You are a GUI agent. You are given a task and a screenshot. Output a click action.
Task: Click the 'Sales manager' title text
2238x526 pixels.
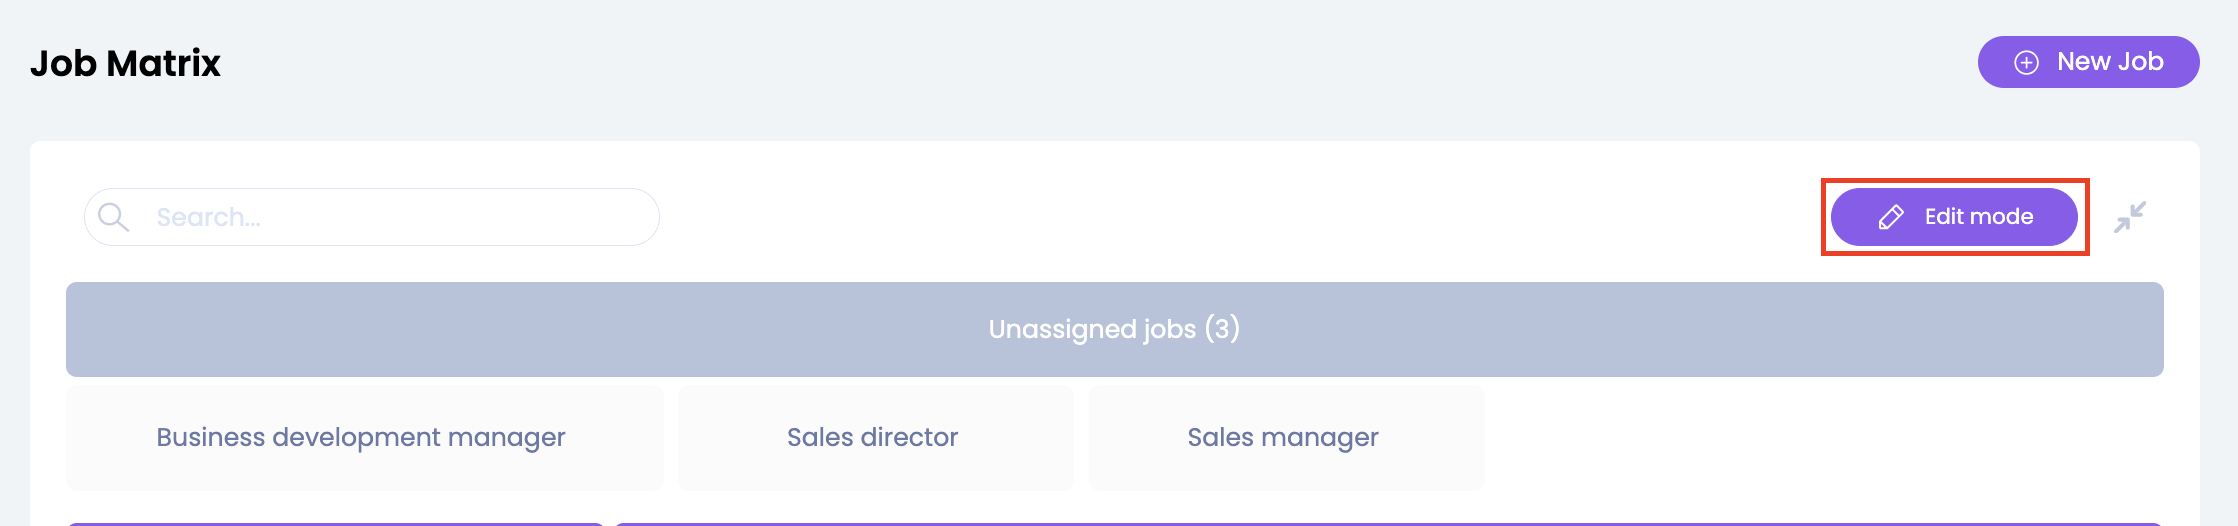tap(1282, 437)
